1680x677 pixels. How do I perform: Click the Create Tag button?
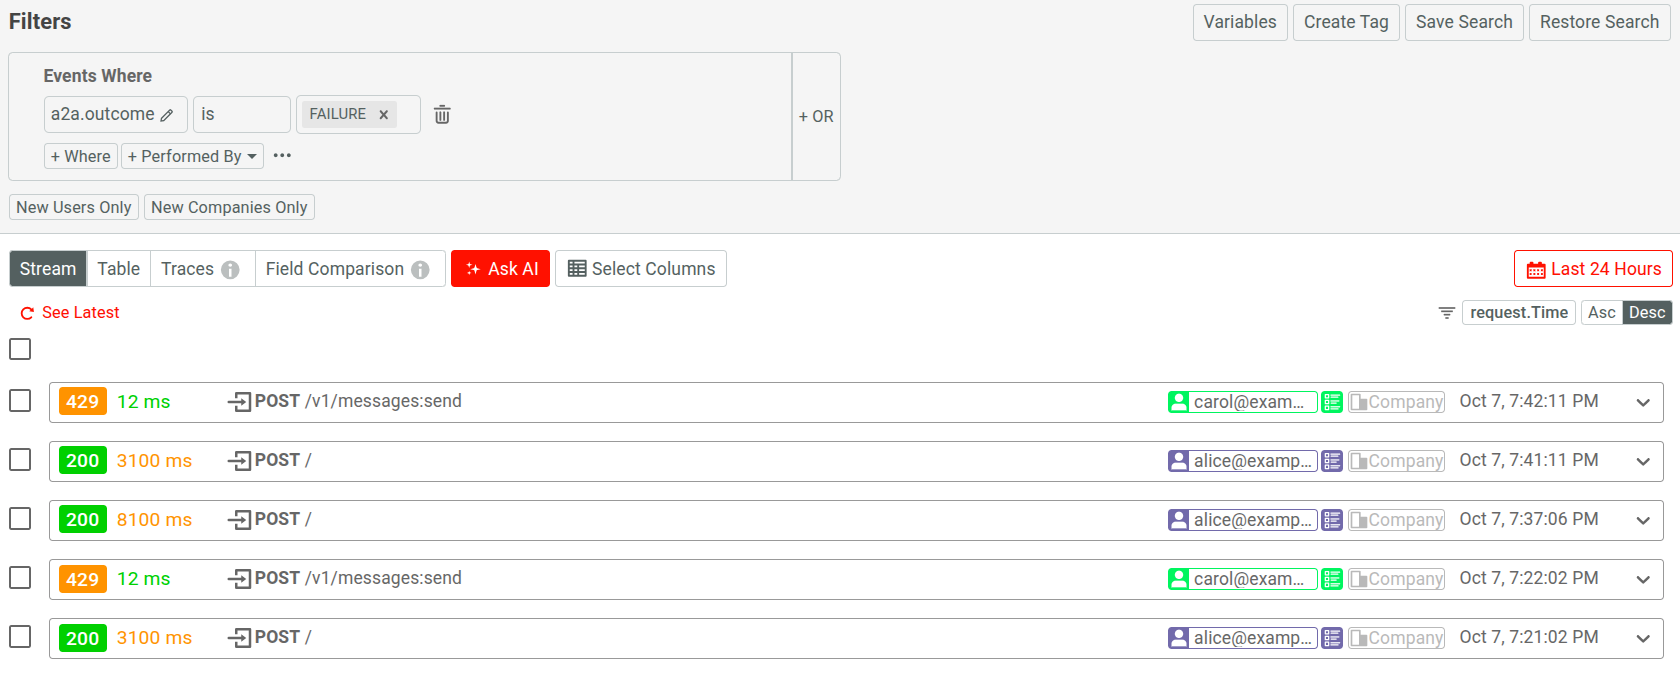[1346, 22]
